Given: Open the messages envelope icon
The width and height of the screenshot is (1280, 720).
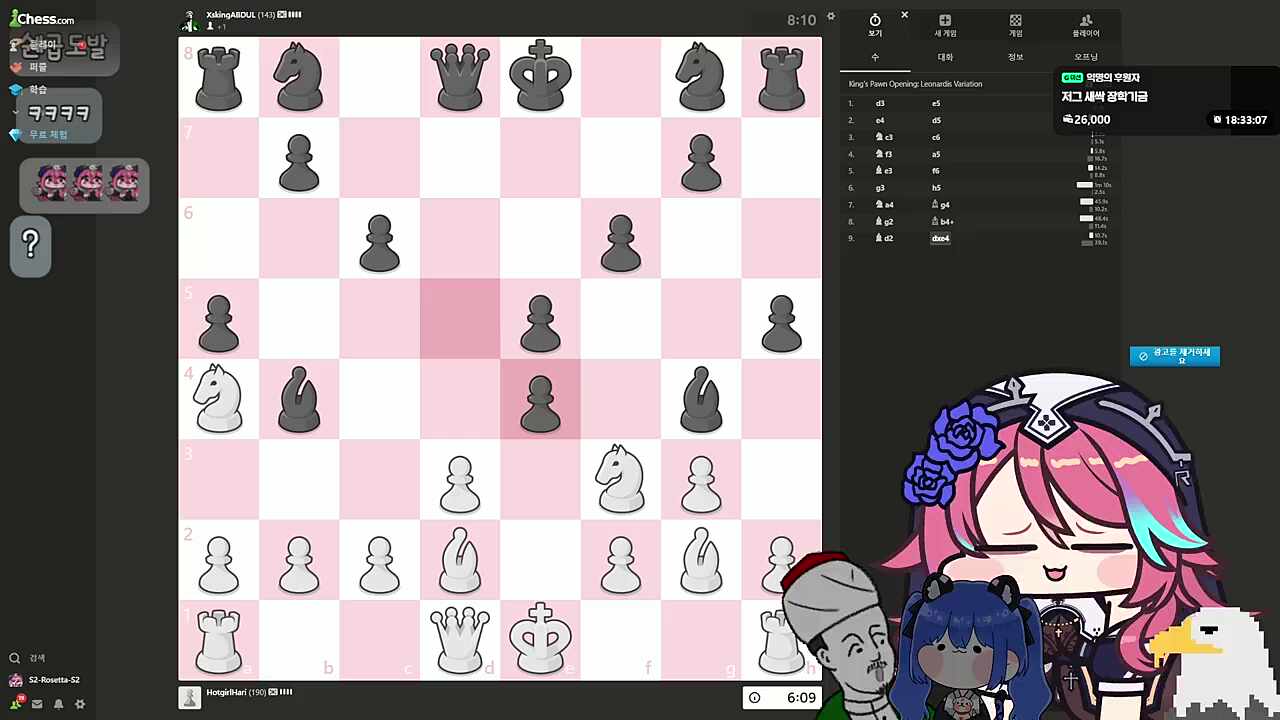Looking at the screenshot, I should [x=37, y=704].
